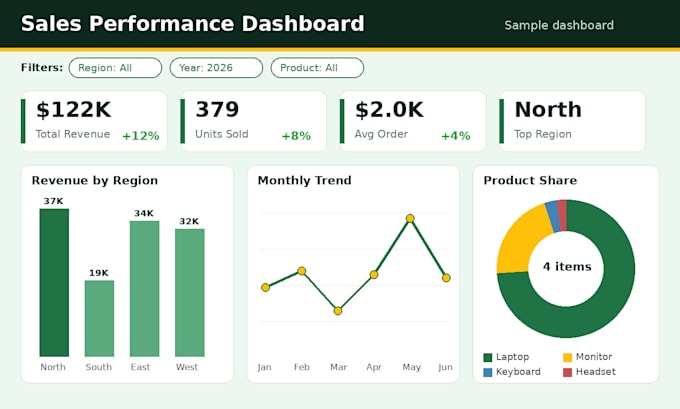Click the Laptop green legend swatch
Image resolution: width=680 pixels, height=409 pixels.
pyautogui.click(x=488, y=357)
